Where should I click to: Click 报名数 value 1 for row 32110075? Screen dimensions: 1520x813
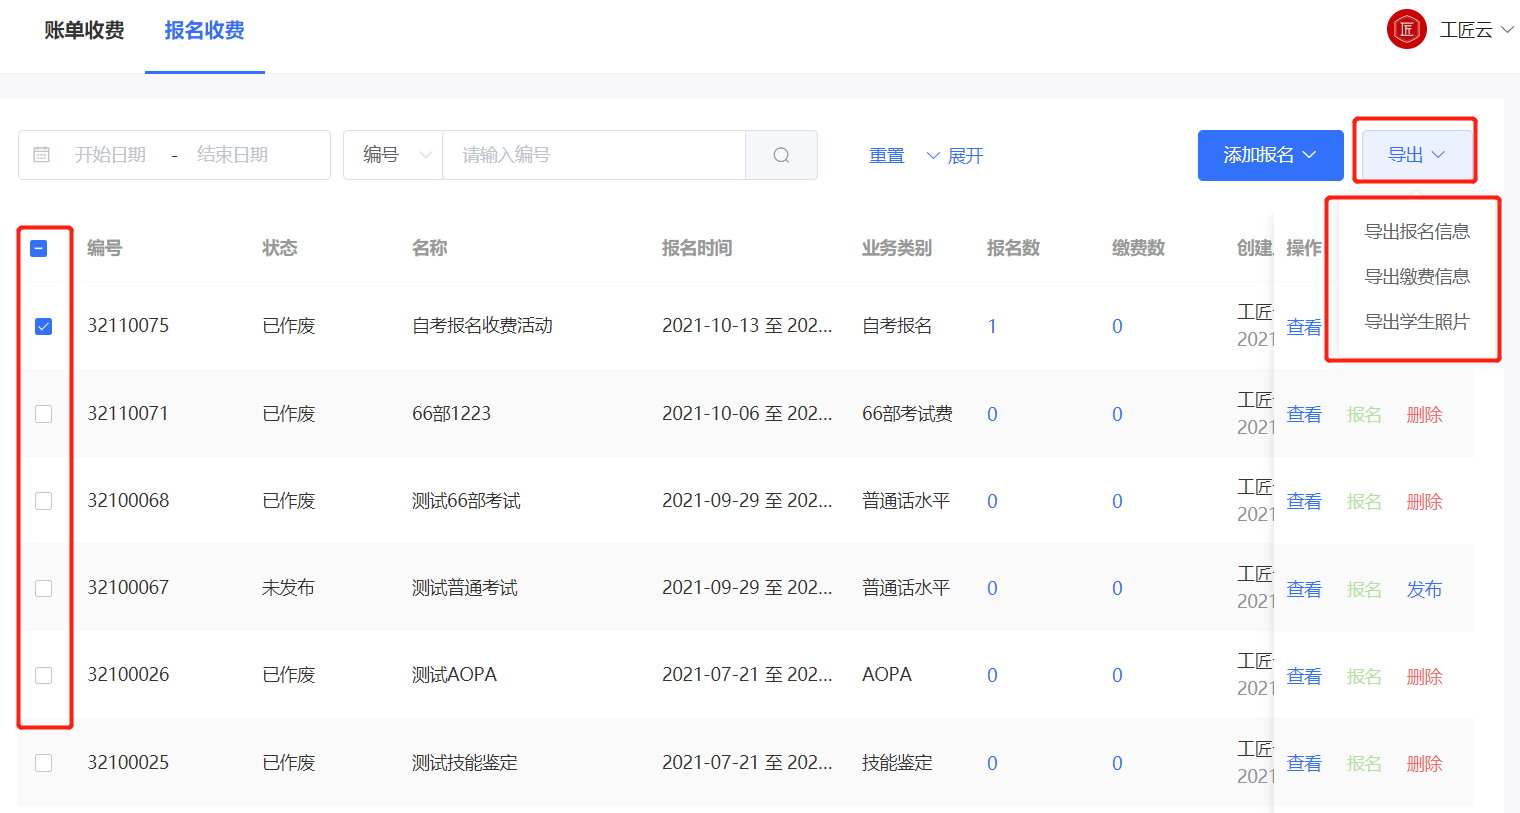click(992, 326)
